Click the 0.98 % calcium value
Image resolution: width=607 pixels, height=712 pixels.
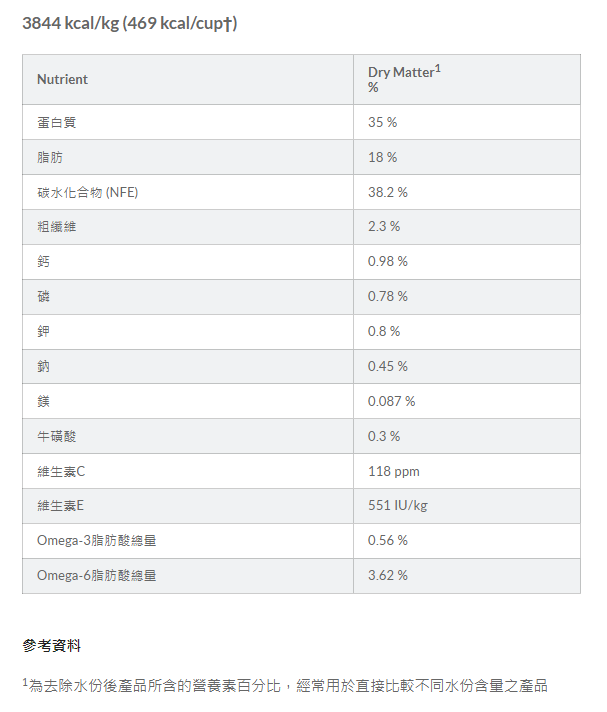coord(388,261)
